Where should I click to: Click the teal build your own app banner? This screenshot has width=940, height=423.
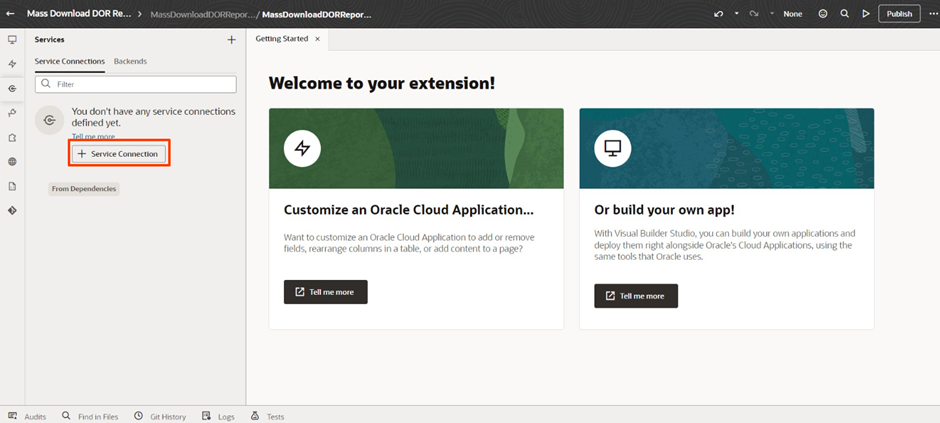point(727,148)
